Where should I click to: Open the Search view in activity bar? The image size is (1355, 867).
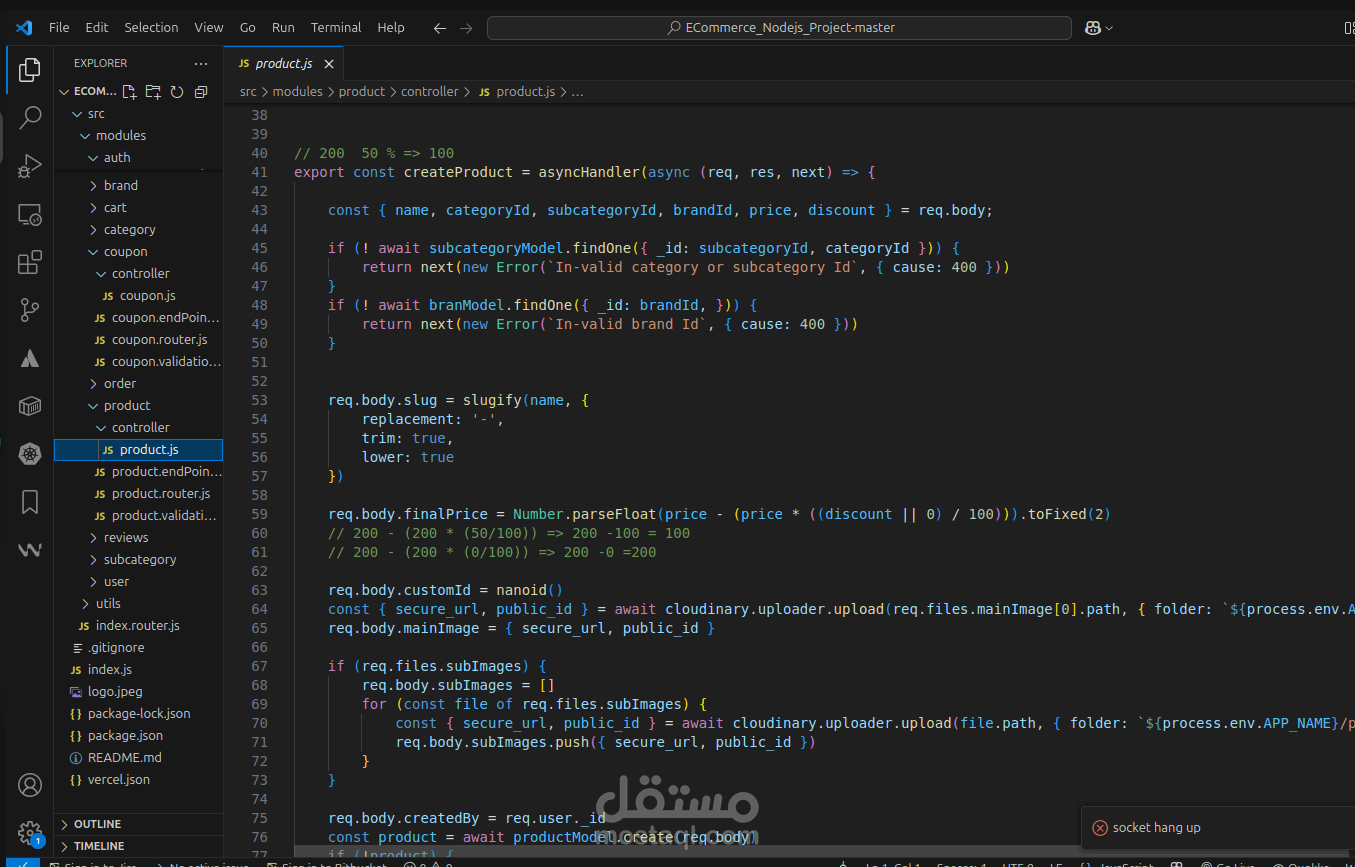pos(30,117)
